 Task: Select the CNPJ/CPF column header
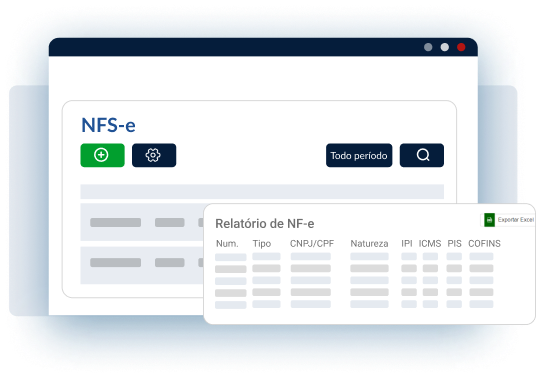[312, 244]
